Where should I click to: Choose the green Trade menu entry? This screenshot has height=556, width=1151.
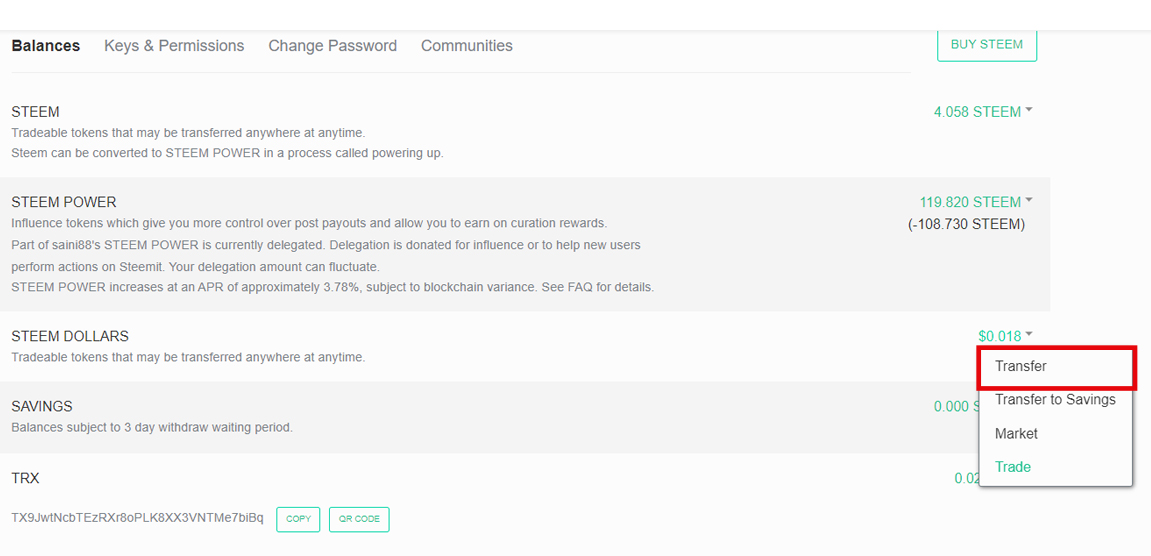click(x=1013, y=467)
